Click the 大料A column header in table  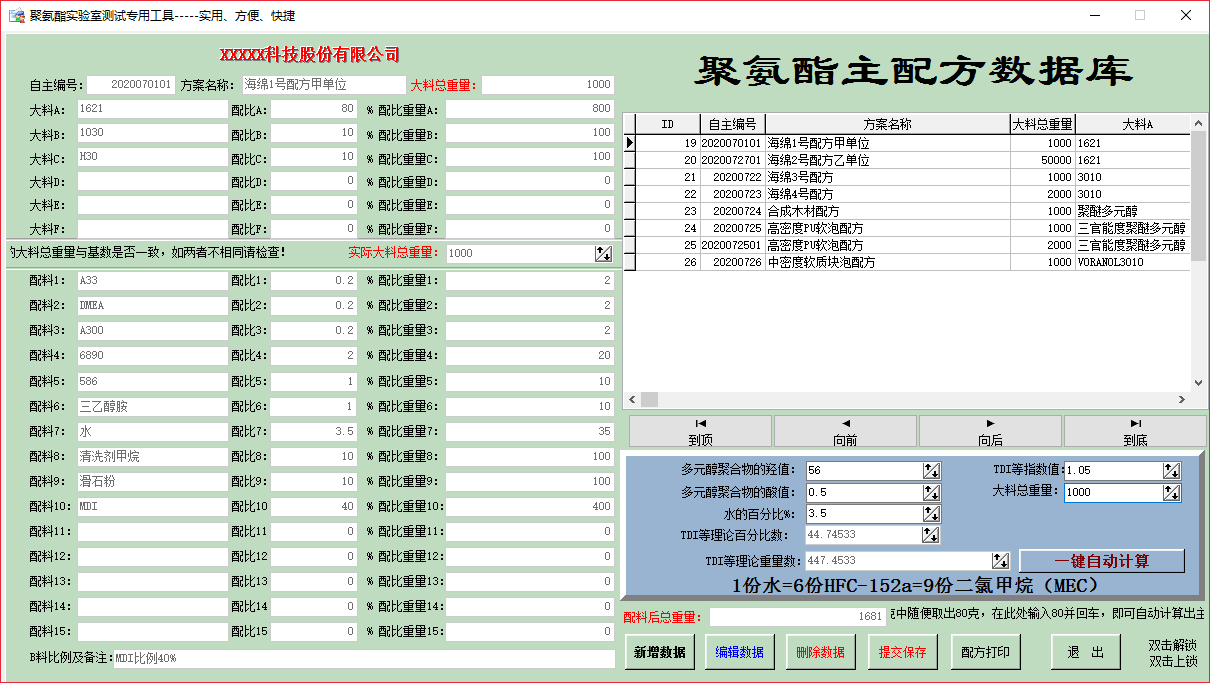(x=1132, y=124)
